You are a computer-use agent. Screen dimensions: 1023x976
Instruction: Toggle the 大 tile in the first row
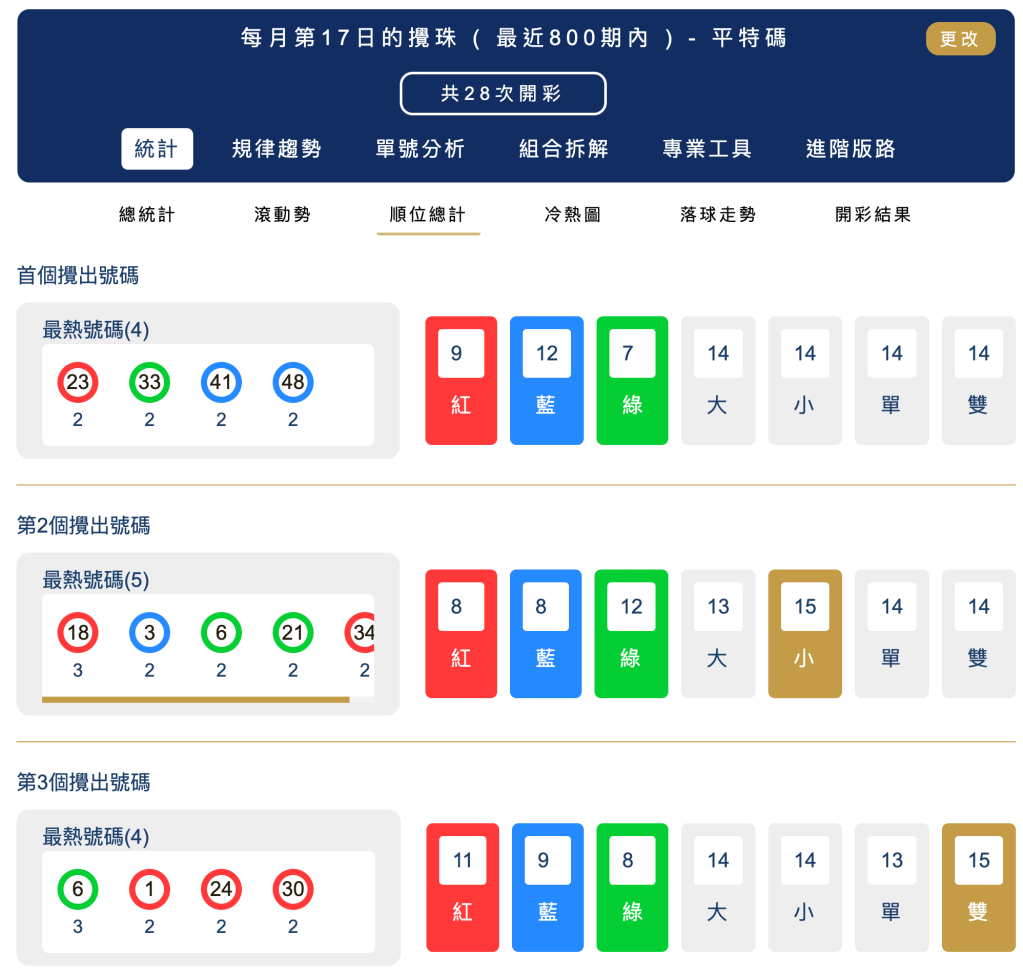[718, 380]
